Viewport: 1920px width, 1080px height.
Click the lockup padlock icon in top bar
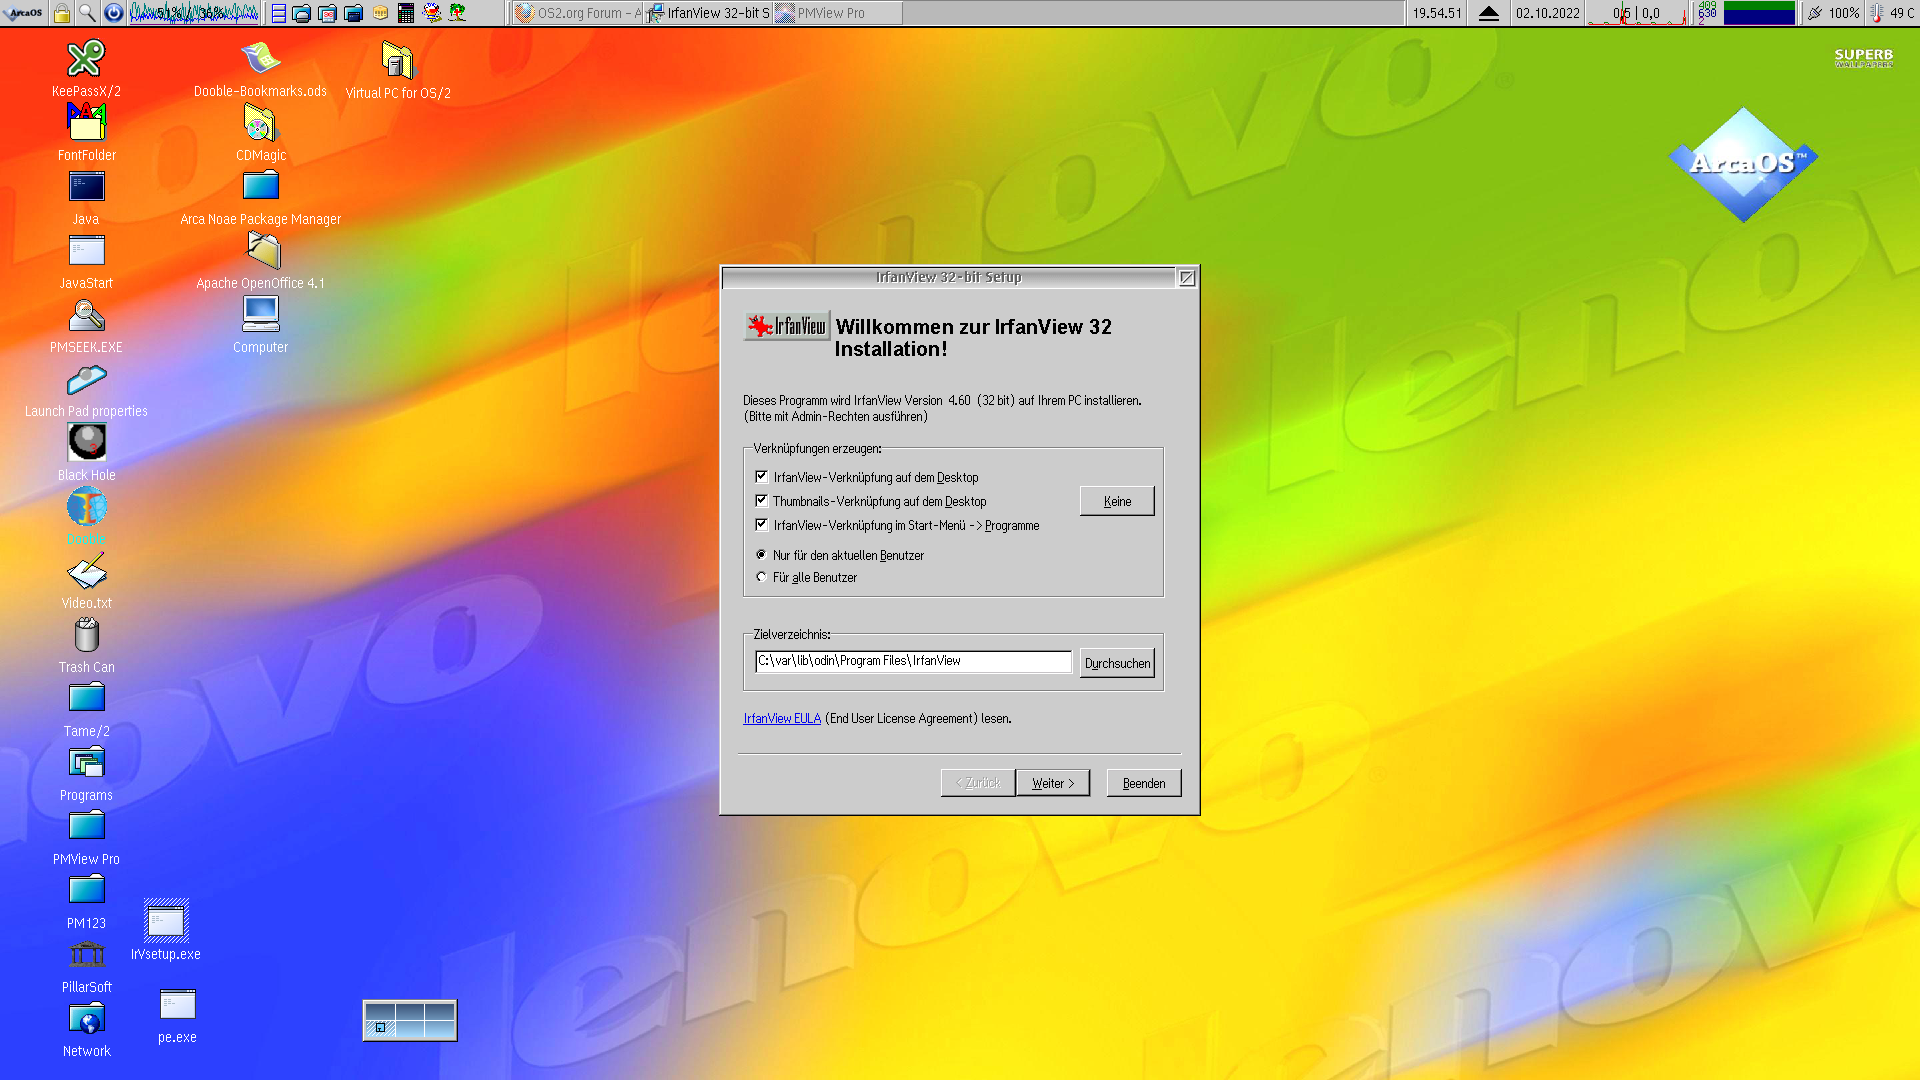click(62, 13)
